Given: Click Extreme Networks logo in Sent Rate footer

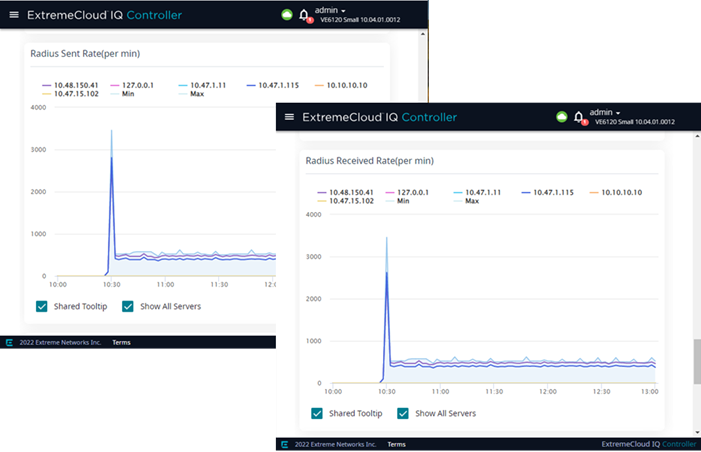Looking at the screenshot, I should 9,342.
